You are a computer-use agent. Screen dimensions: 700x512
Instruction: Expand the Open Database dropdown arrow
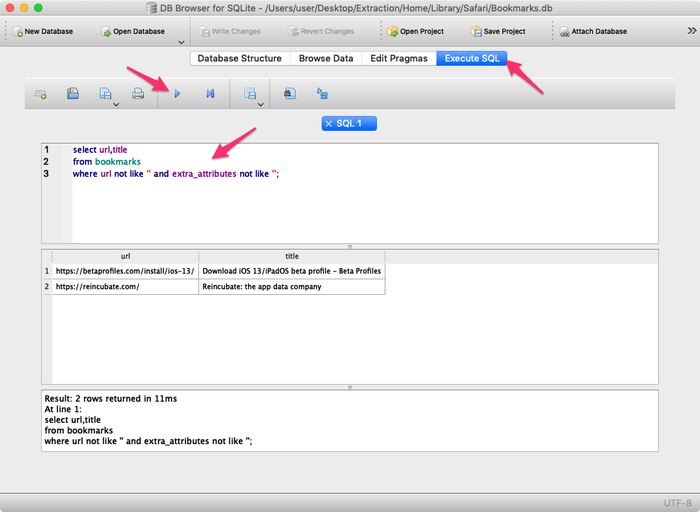point(181,42)
